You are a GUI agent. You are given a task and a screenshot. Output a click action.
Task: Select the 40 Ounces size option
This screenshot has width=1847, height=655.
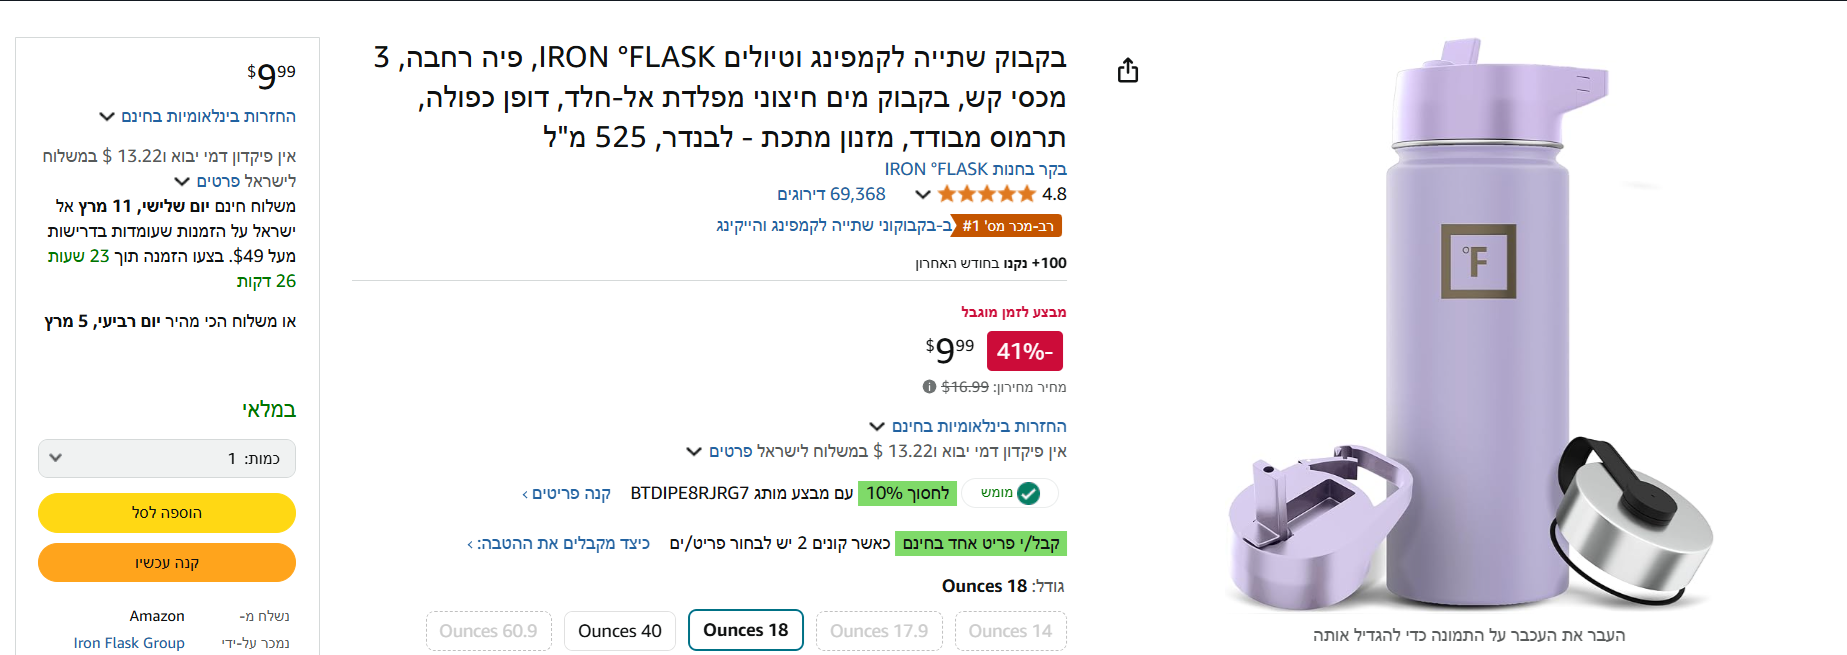(620, 631)
